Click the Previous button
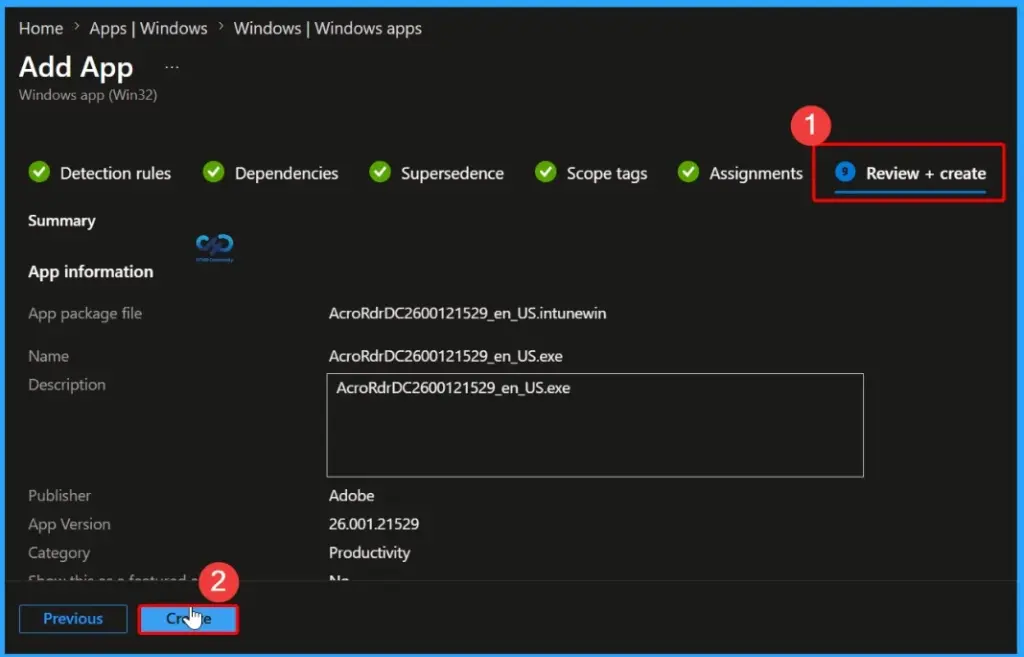 pos(73,618)
